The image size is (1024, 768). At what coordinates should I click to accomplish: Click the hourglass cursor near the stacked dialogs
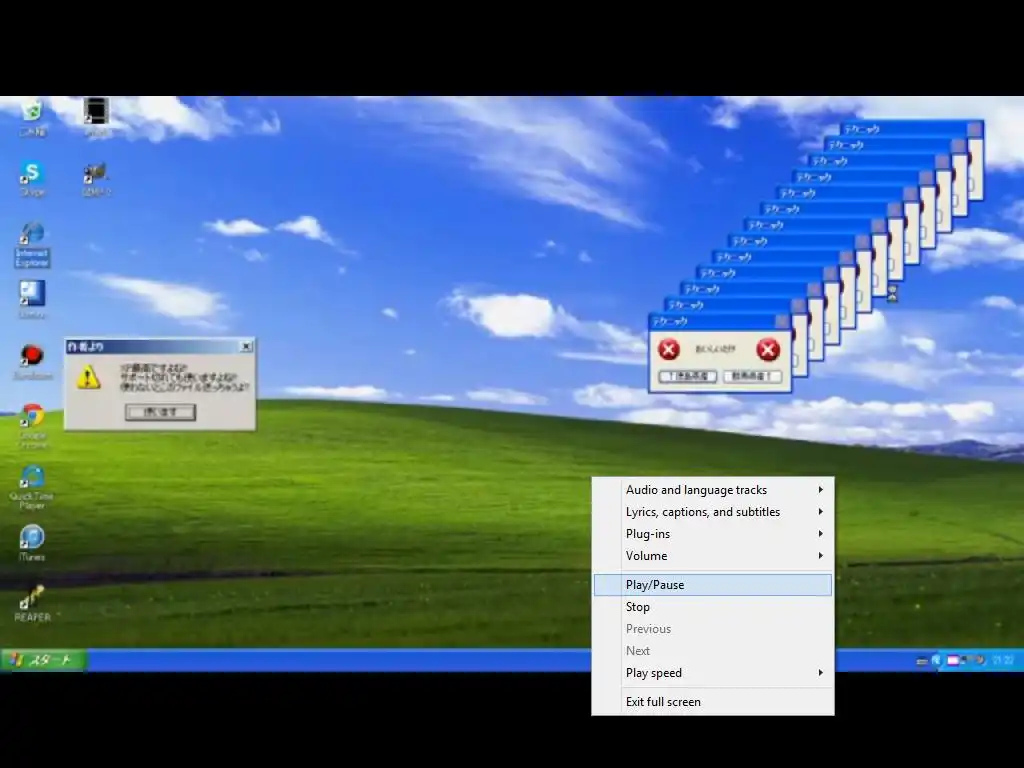click(892, 295)
